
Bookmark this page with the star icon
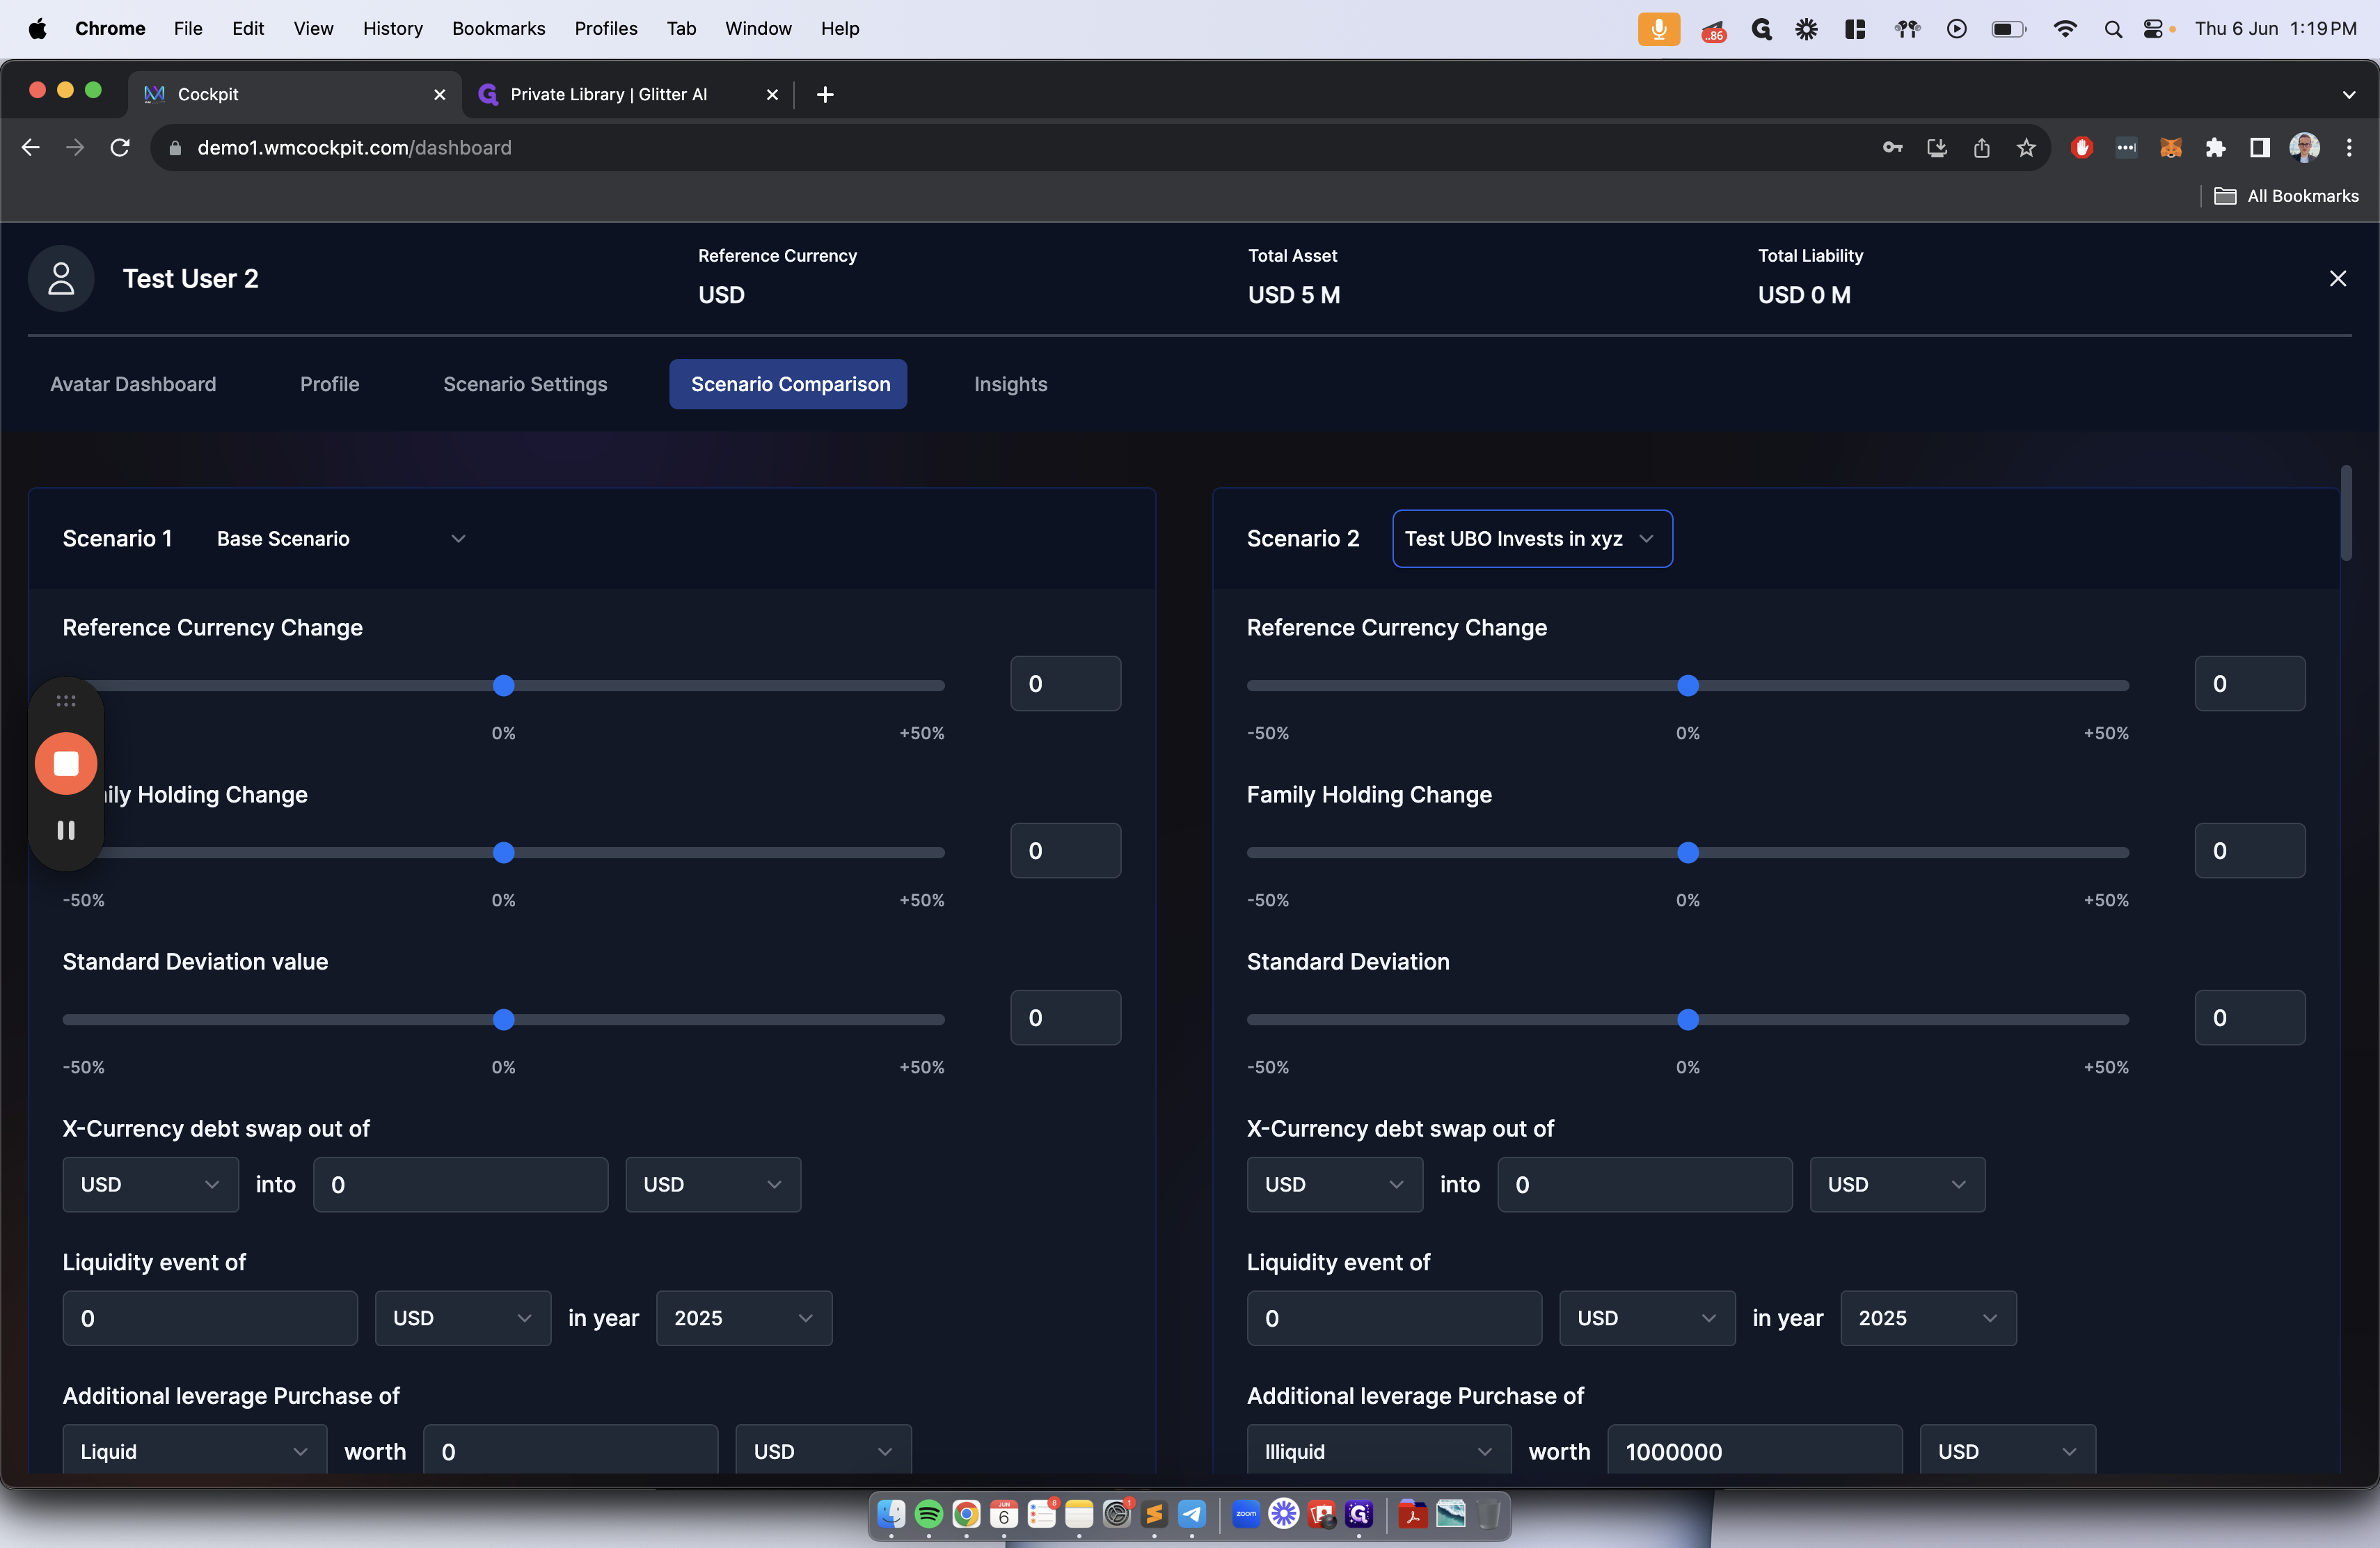pos(2026,147)
